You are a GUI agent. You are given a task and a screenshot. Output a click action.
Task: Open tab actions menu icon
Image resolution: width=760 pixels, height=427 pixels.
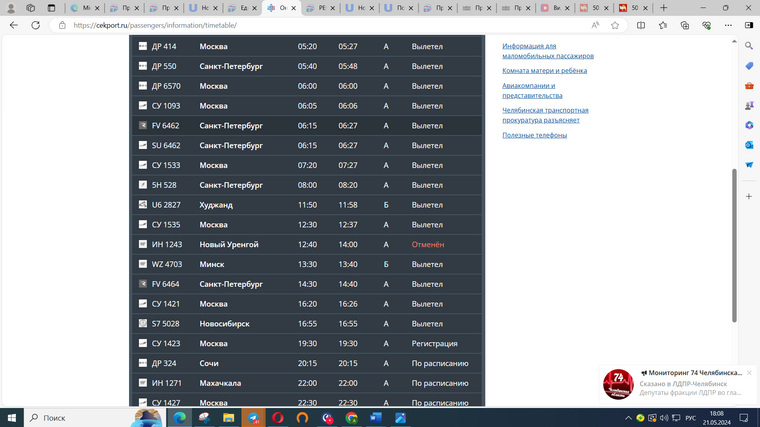[x=51, y=8]
